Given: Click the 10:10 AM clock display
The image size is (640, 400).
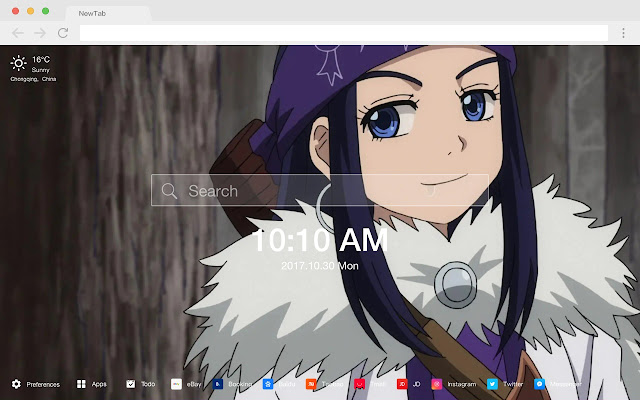Looking at the screenshot, I should point(320,240).
